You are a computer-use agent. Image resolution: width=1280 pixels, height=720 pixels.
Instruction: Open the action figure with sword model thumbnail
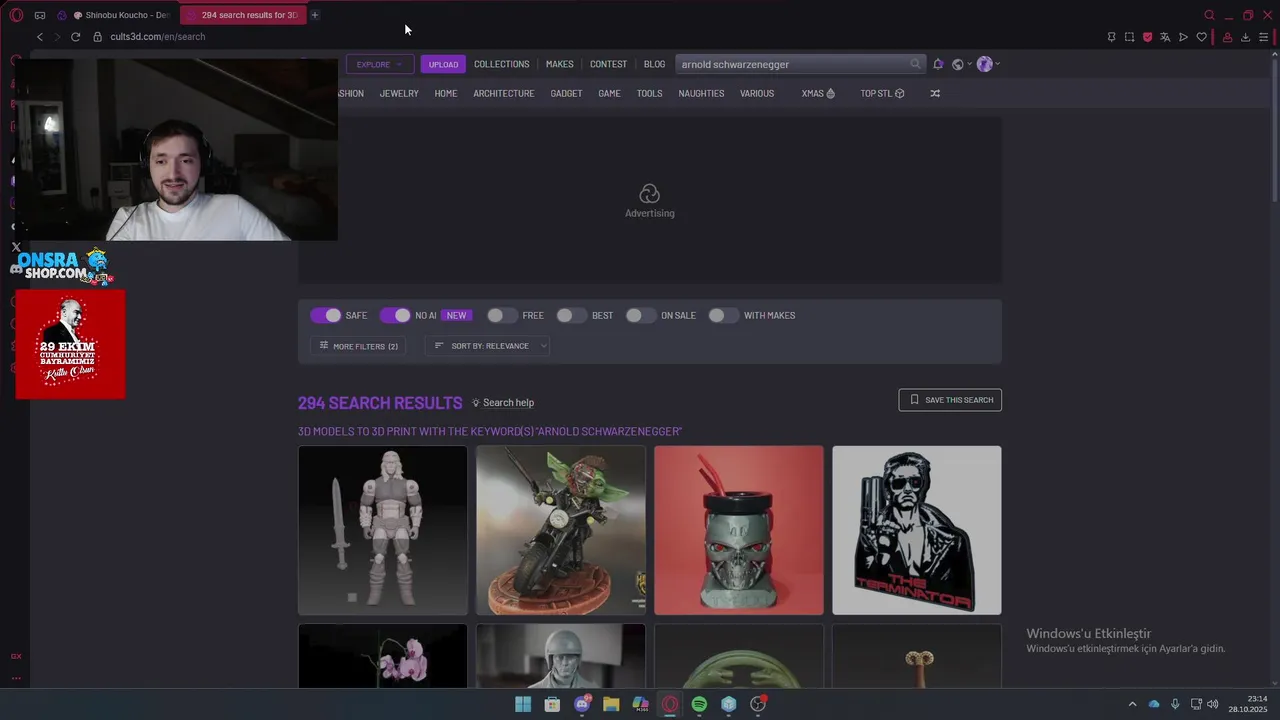[x=383, y=530]
